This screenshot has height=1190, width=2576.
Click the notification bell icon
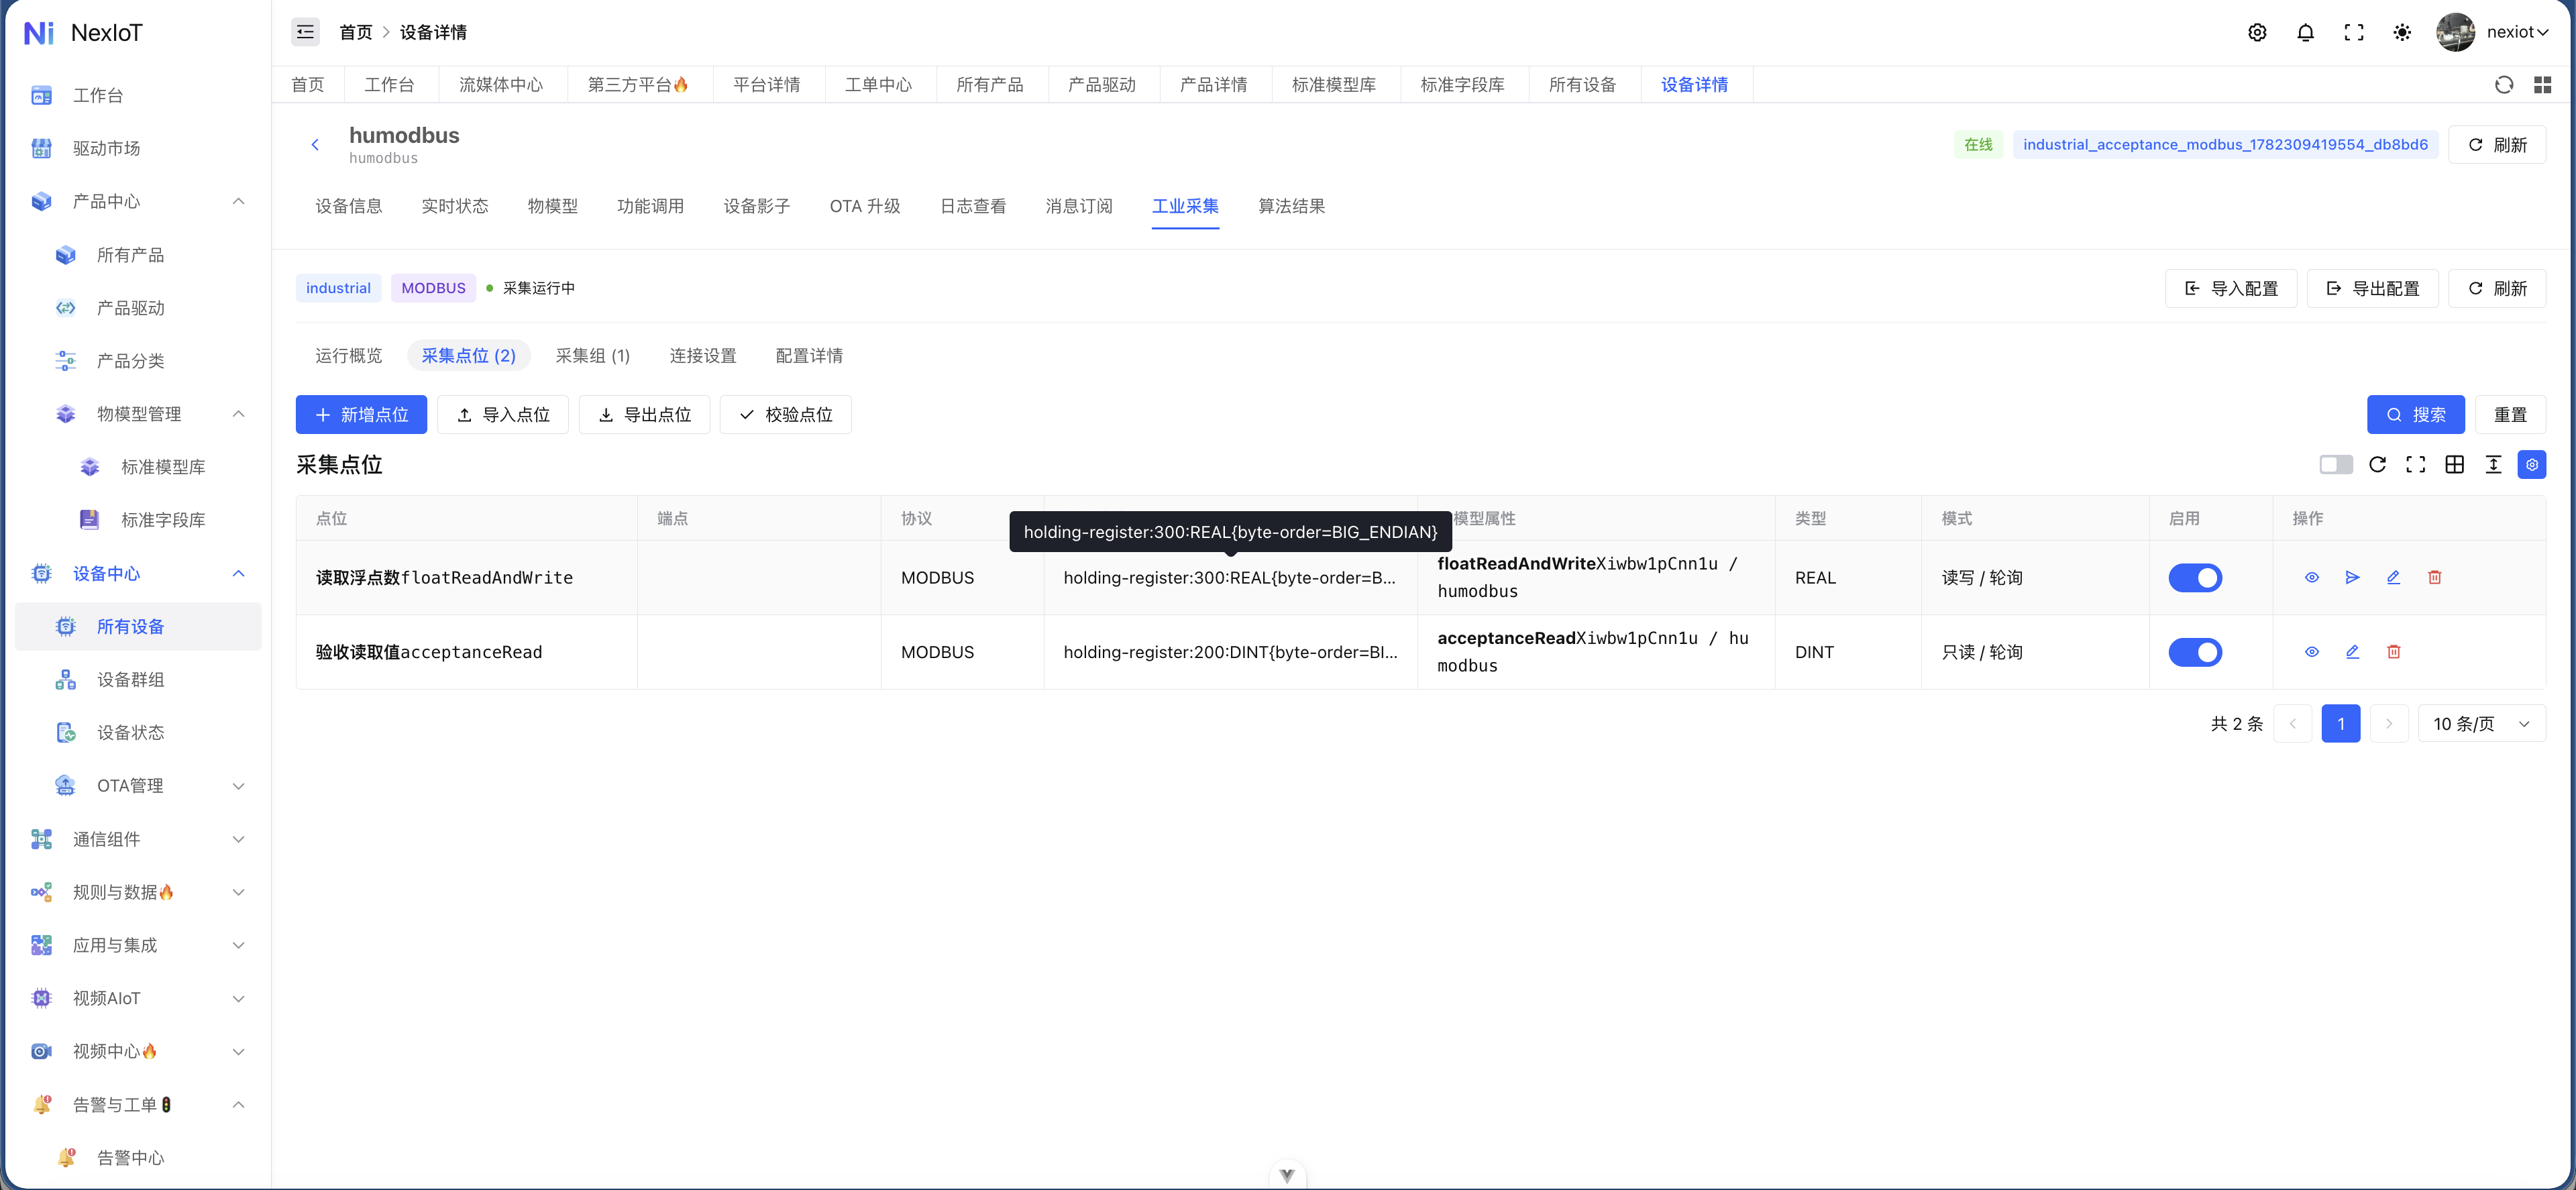[x=2305, y=32]
